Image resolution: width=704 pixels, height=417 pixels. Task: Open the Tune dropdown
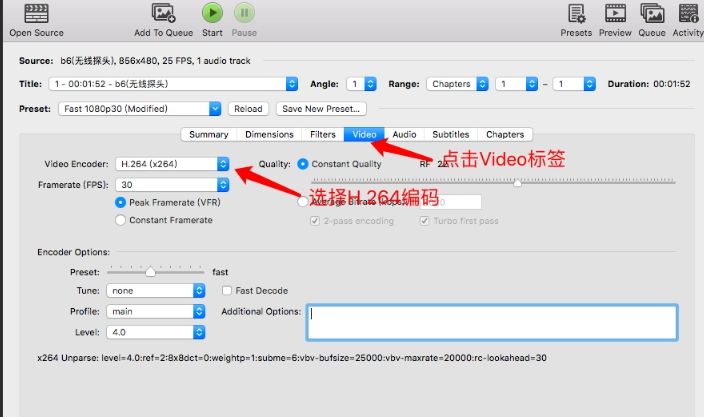point(156,290)
